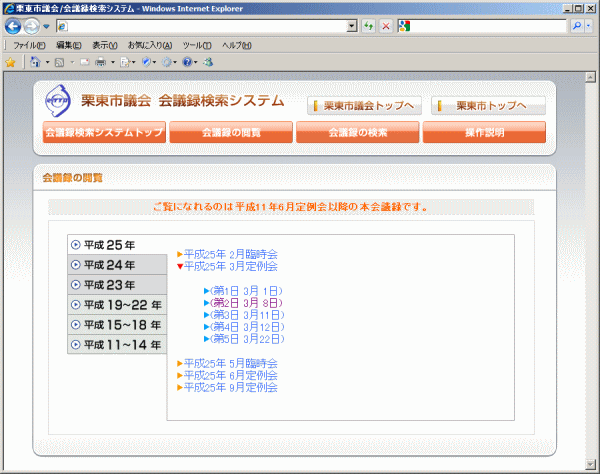600x474 pixels.
Task: Open (第3日 3月11日) minutes link
Action: pos(245,315)
